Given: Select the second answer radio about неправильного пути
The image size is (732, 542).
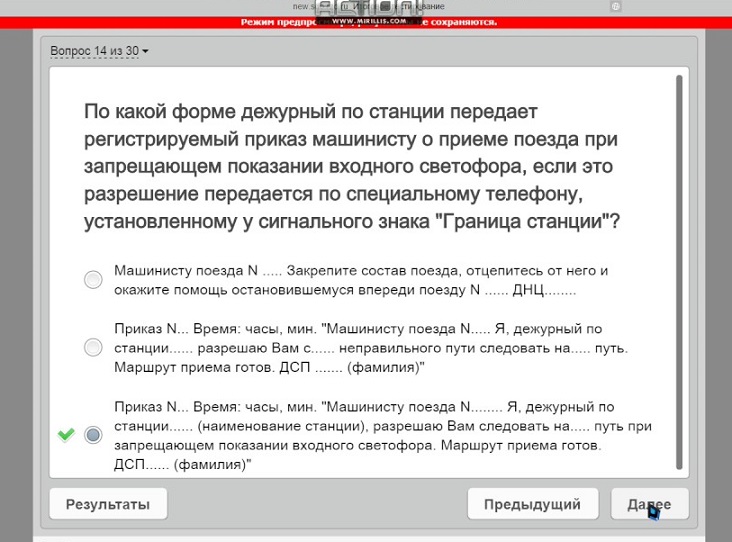Looking at the screenshot, I should coord(93,348).
